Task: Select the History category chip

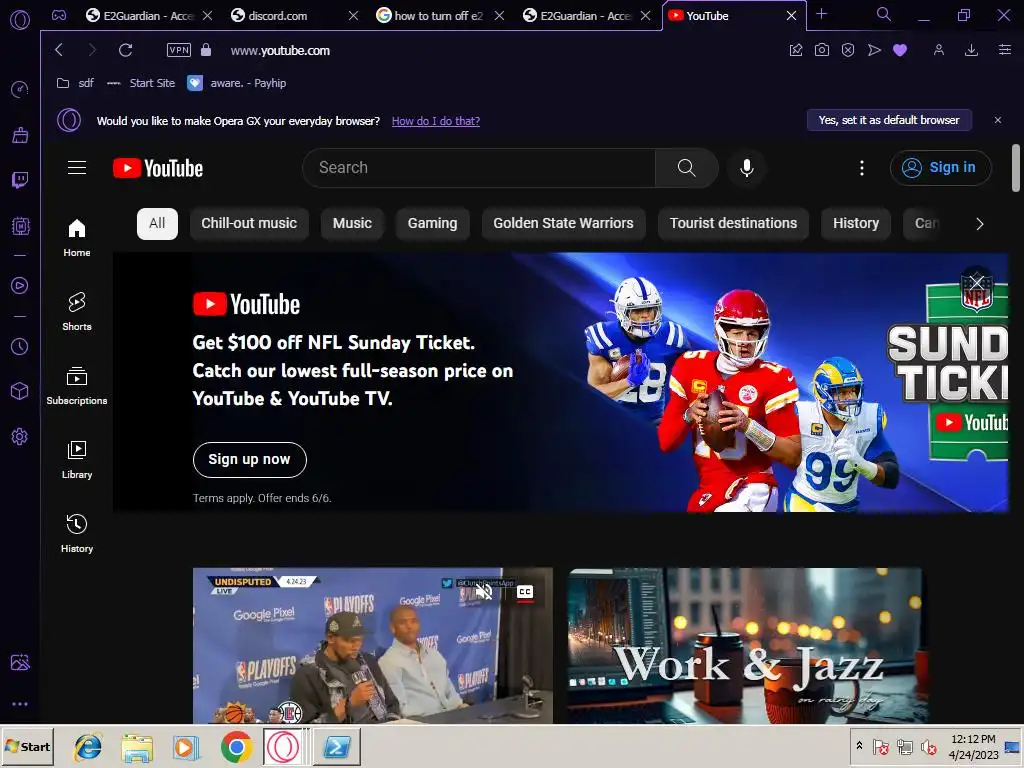Action: coord(856,223)
